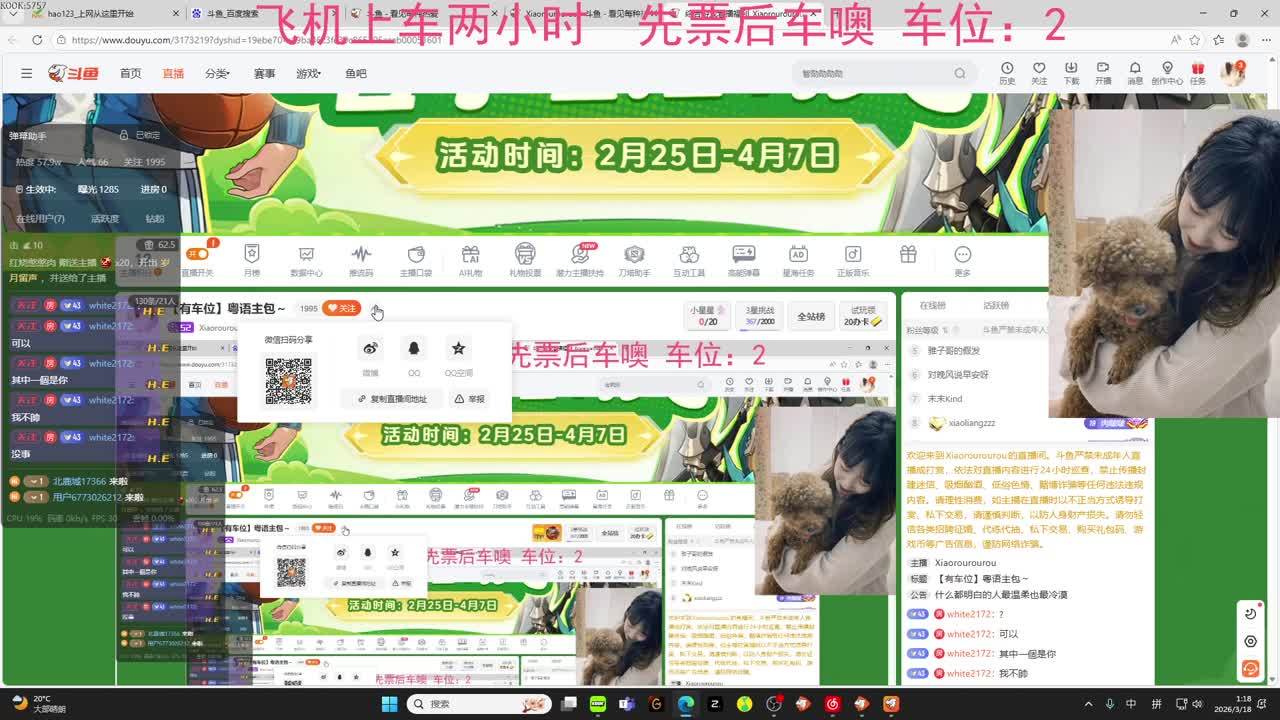Open 鱼吧 in the navigation bar
Viewport: 1280px width, 720px height.
(356, 73)
